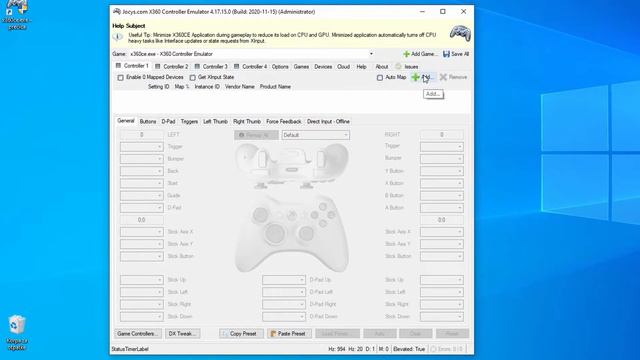Image resolution: width=640 pixels, height=360 pixels.
Task: Click the Load Preset button
Action: click(338, 334)
